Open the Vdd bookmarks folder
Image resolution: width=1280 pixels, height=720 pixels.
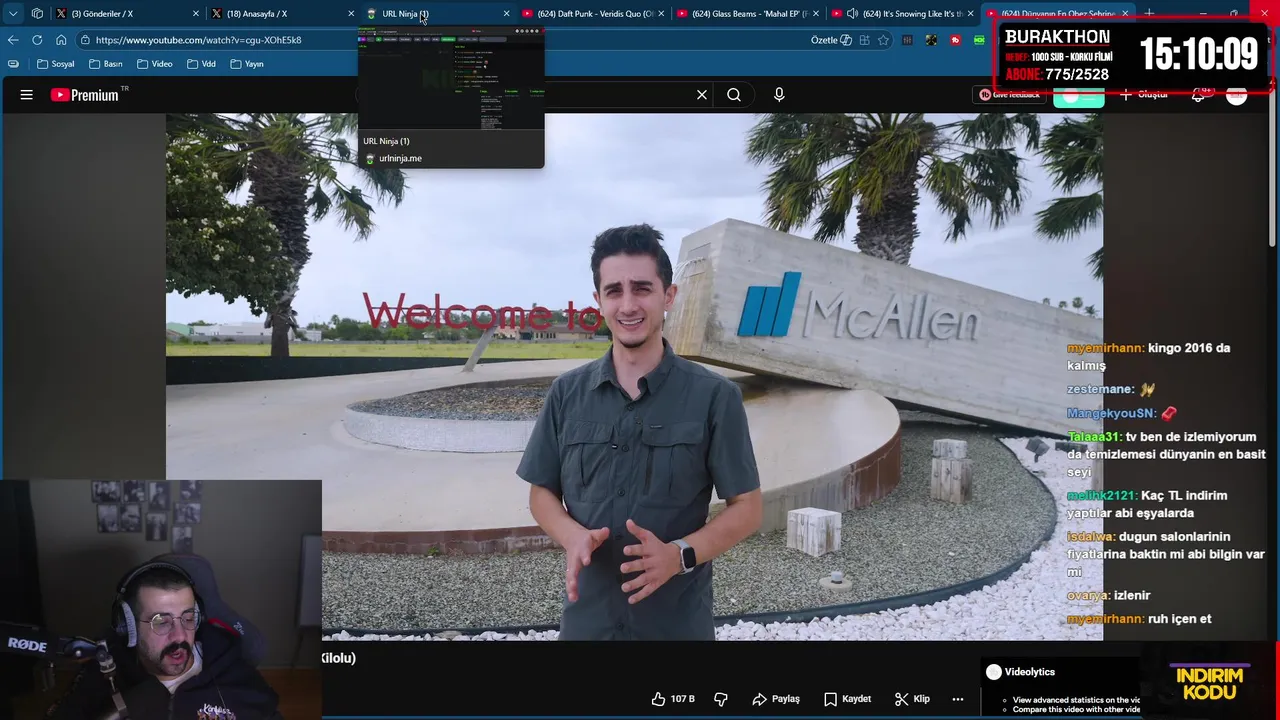(x=201, y=64)
